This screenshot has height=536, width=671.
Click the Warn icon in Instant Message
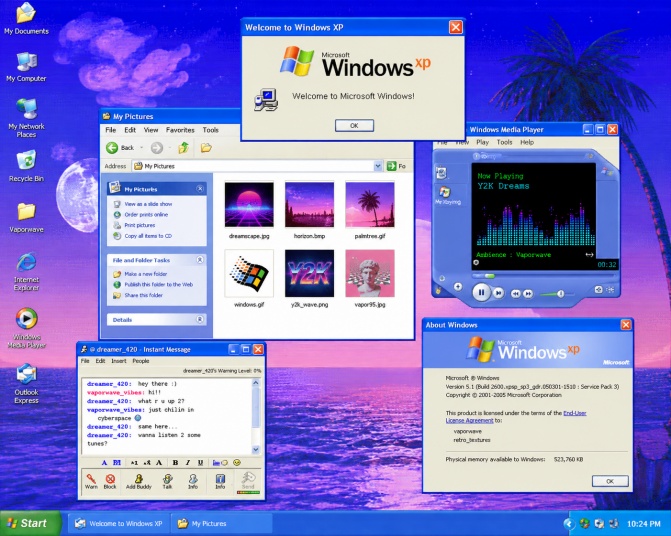(91, 481)
